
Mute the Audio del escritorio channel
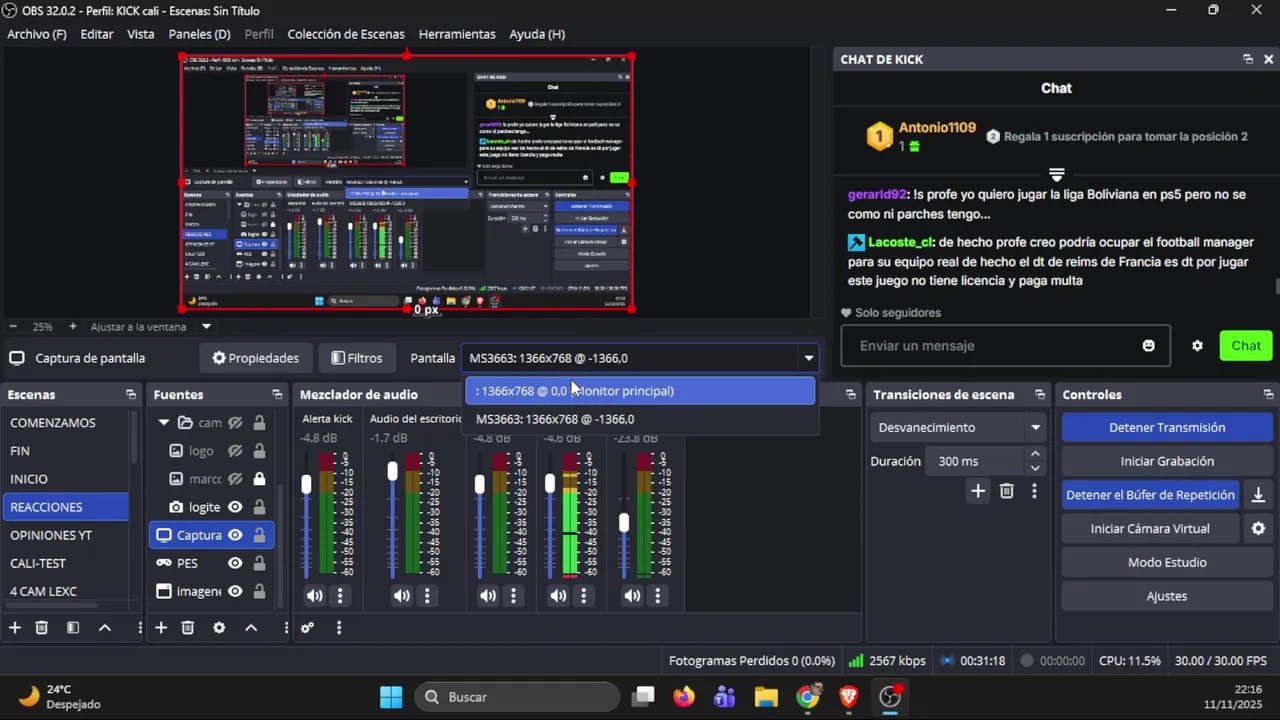tap(401, 596)
